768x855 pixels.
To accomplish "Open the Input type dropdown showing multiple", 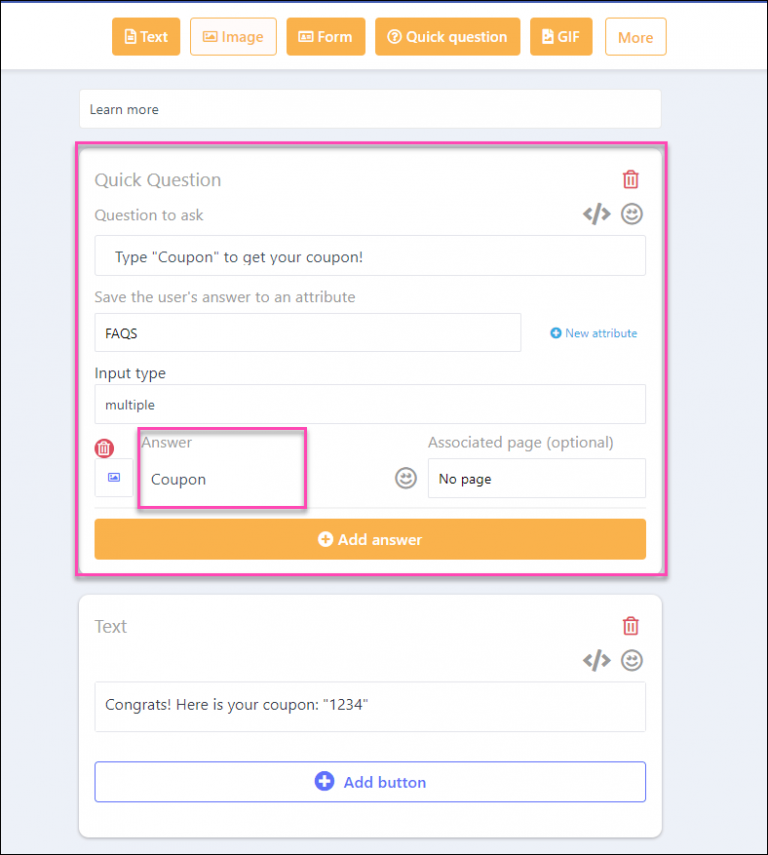I will tap(370, 404).
